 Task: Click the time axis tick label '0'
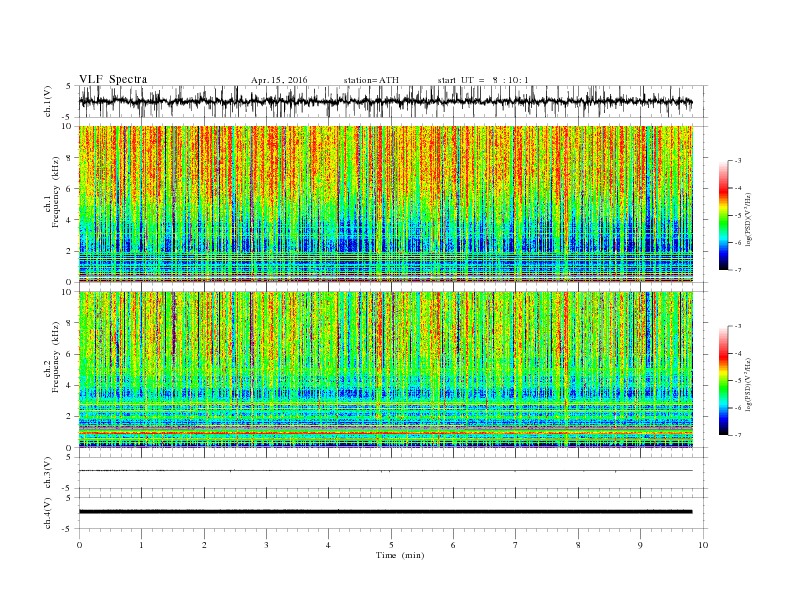coord(79,545)
